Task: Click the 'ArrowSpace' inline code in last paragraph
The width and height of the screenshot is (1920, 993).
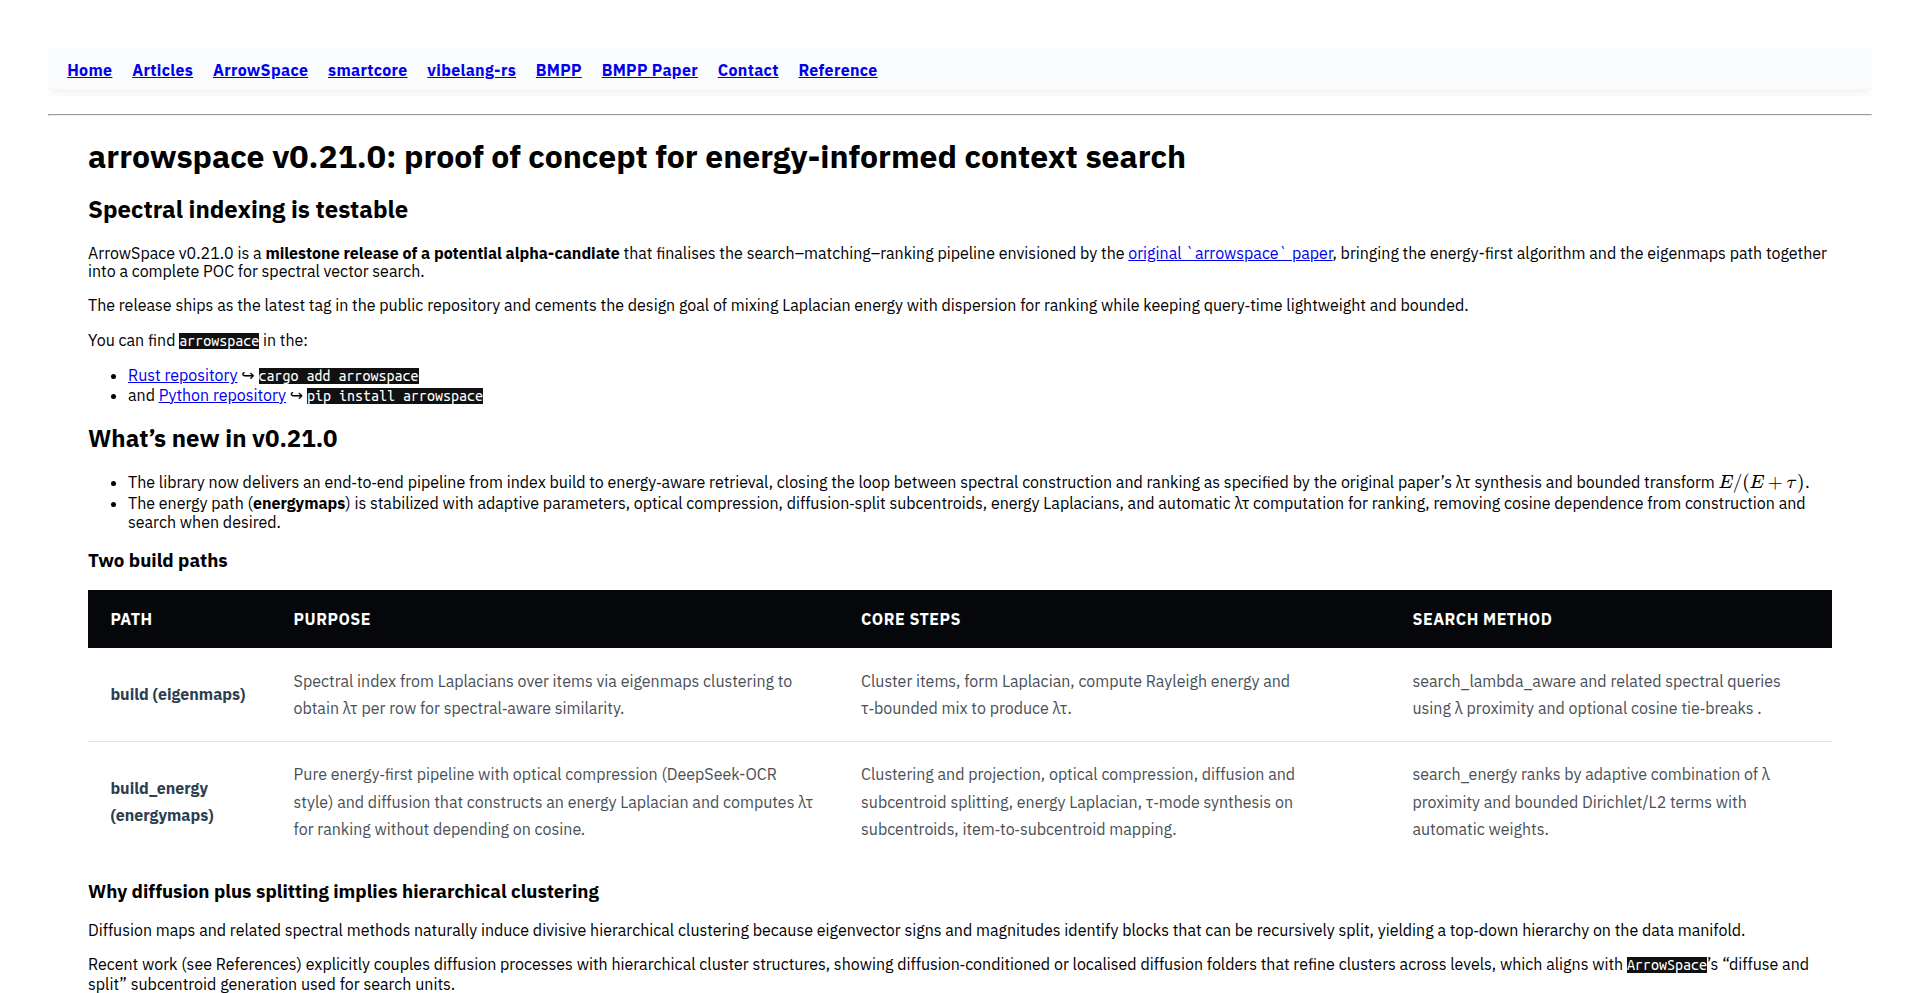Action: (x=1666, y=965)
